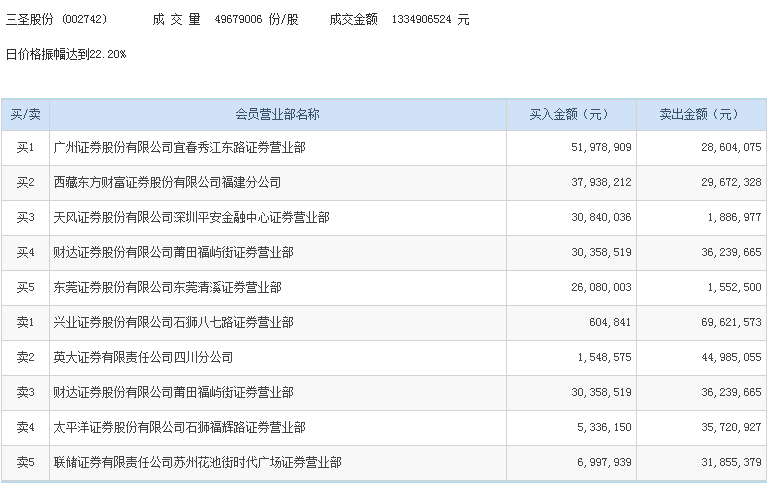
Task: Select buy amount 30,840,036
Action: (x=601, y=218)
